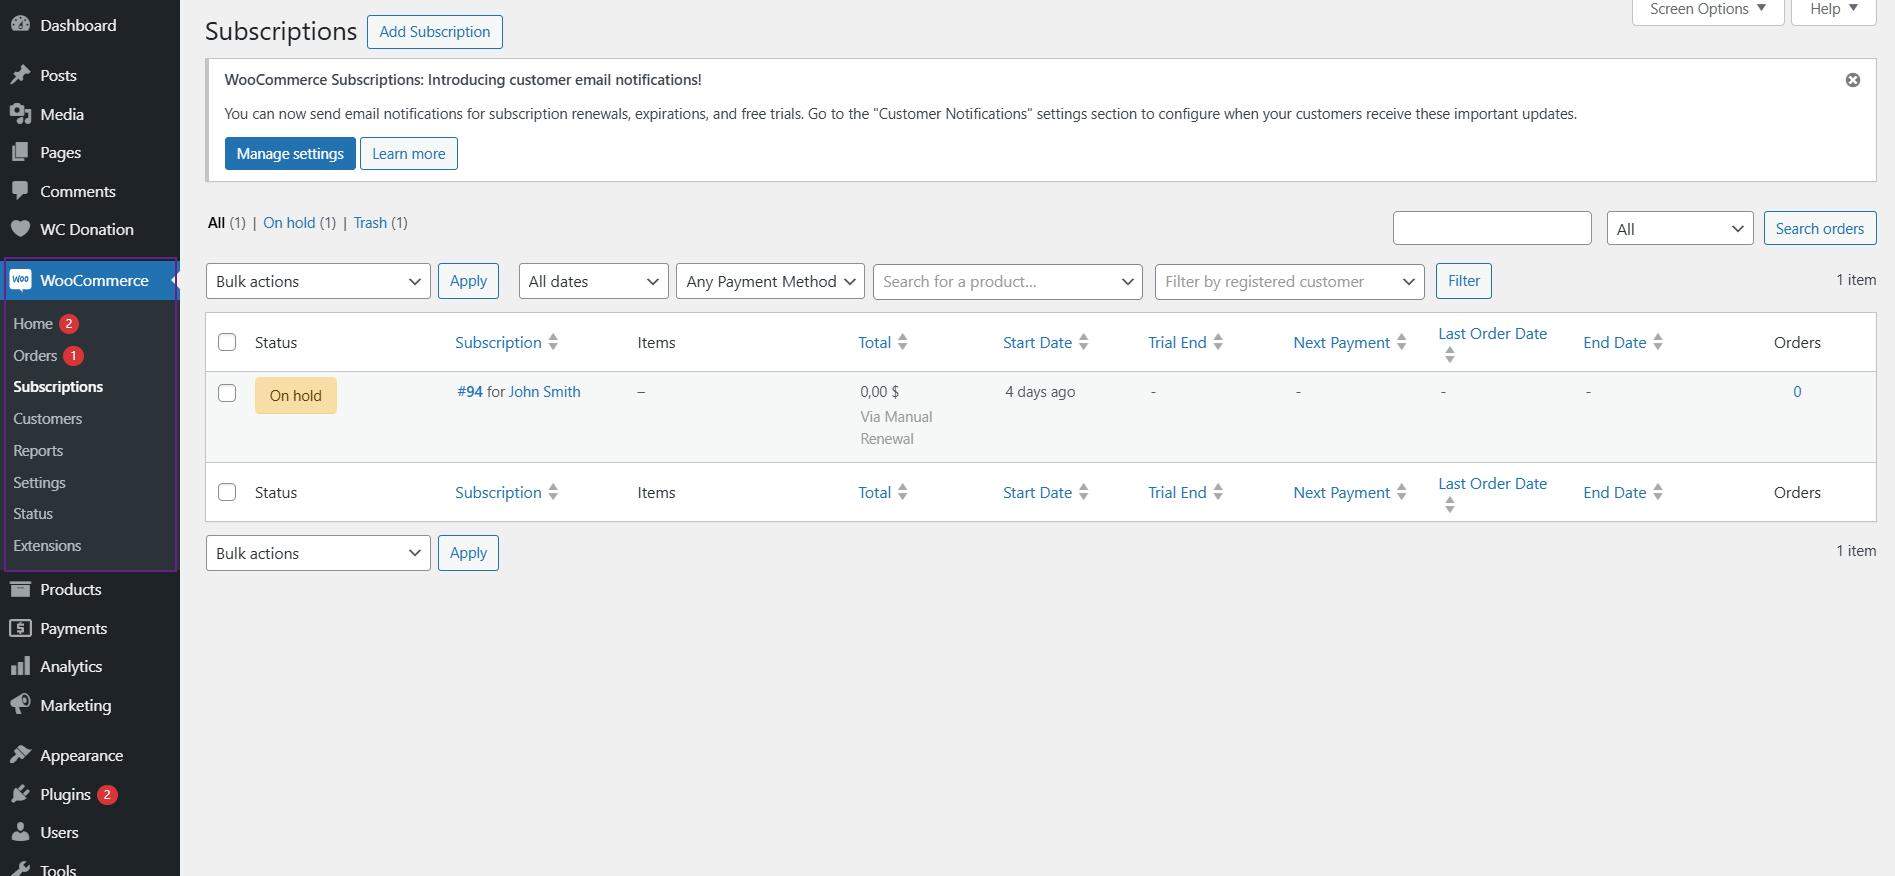Screen dimensions: 1895x876
Task: Click the Dashboard gauge icon
Action: [20, 25]
